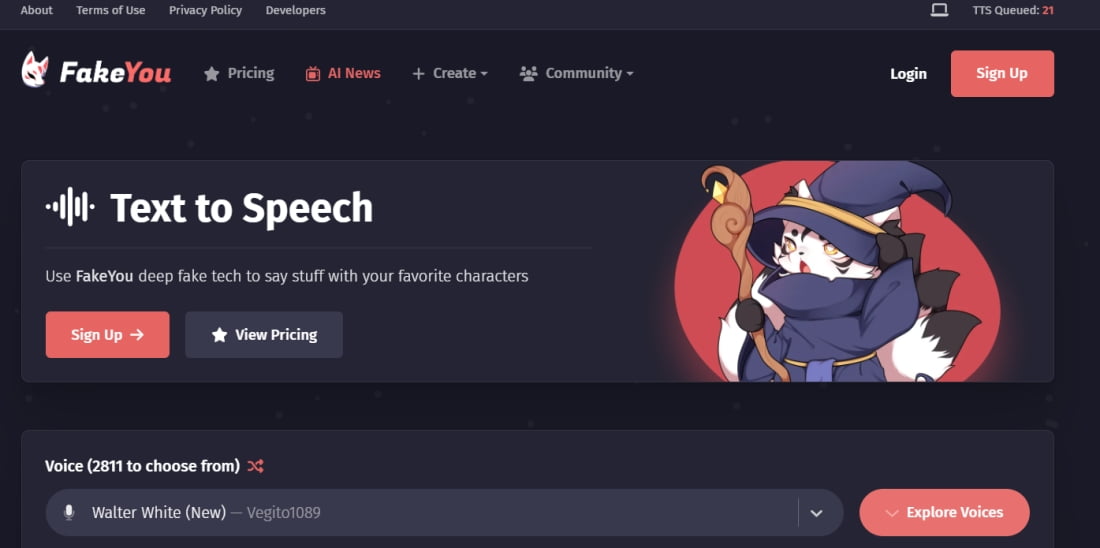Open the voice selection dropdown arrow
1100x548 pixels.
(816, 513)
